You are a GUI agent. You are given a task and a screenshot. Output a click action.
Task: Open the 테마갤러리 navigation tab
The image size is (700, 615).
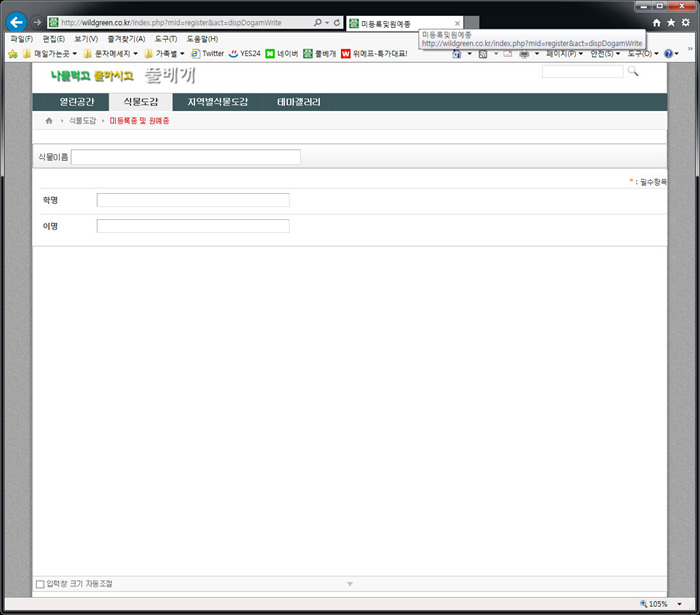coord(299,102)
